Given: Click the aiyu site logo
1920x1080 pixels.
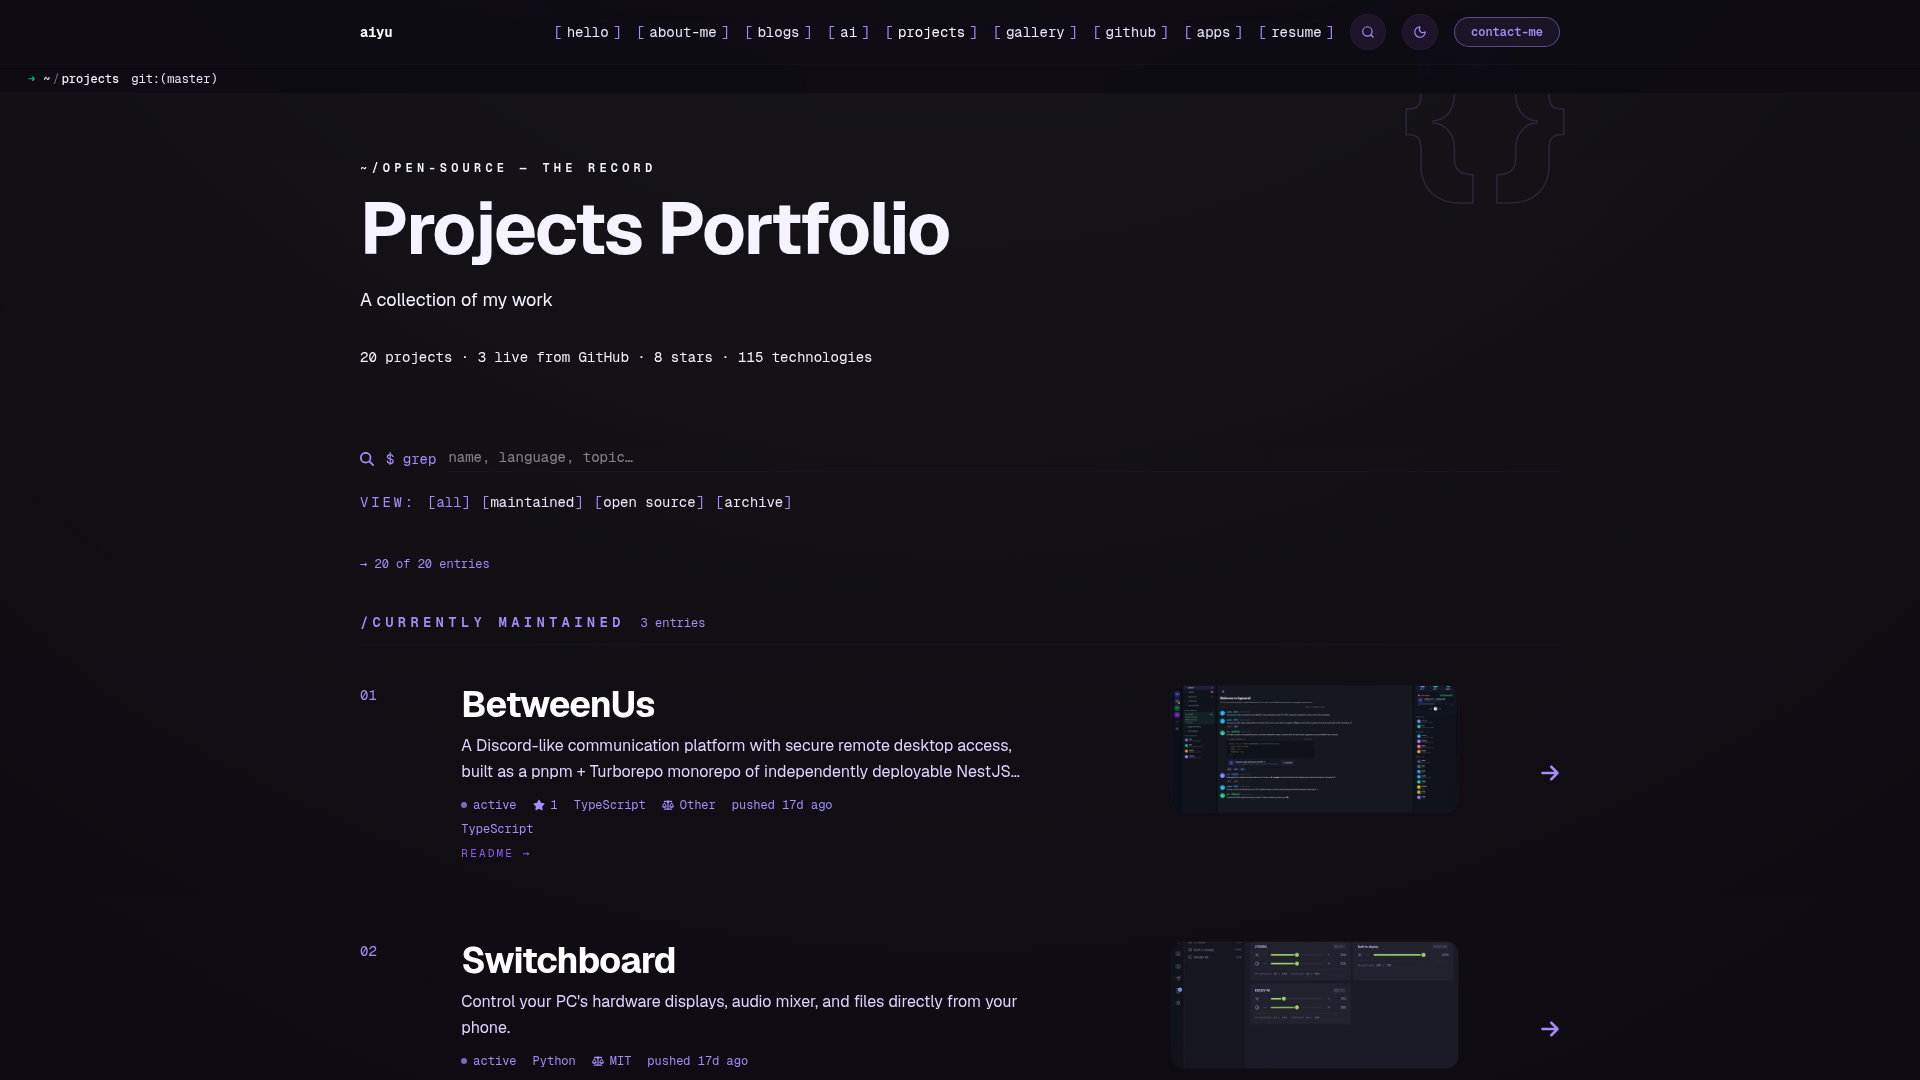Looking at the screenshot, I should [376, 32].
